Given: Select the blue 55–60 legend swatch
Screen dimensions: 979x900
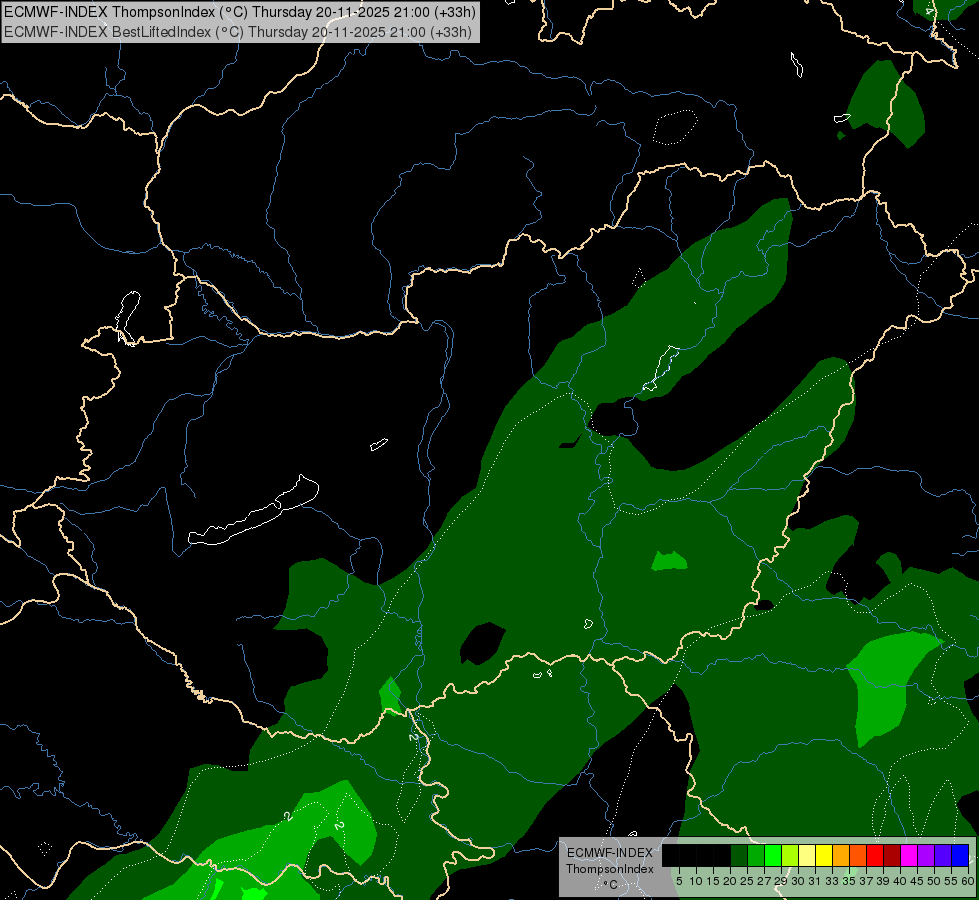Looking at the screenshot, I should tap(960, 855).
